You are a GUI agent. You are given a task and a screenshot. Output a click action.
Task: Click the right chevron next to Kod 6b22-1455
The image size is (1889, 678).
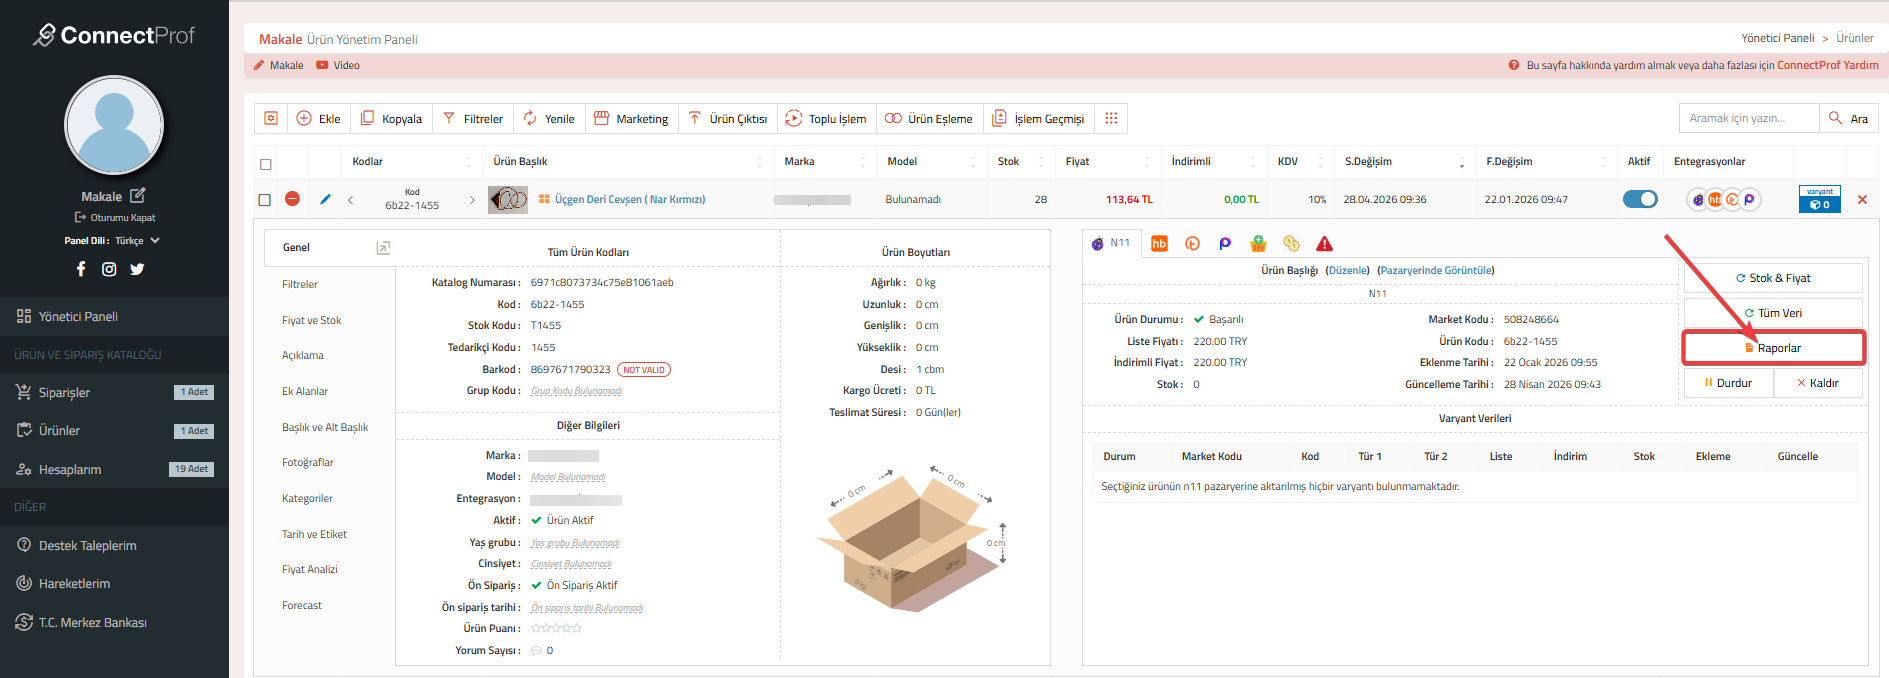[472, 200]
